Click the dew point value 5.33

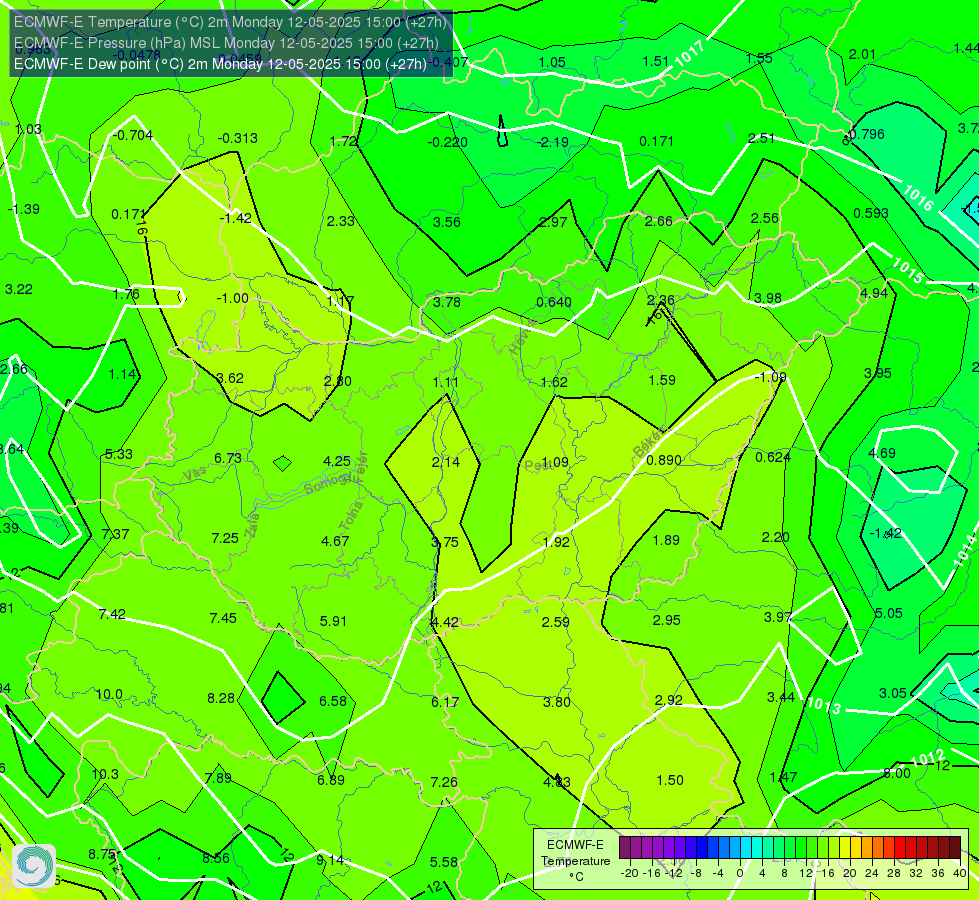pos(119,454)
